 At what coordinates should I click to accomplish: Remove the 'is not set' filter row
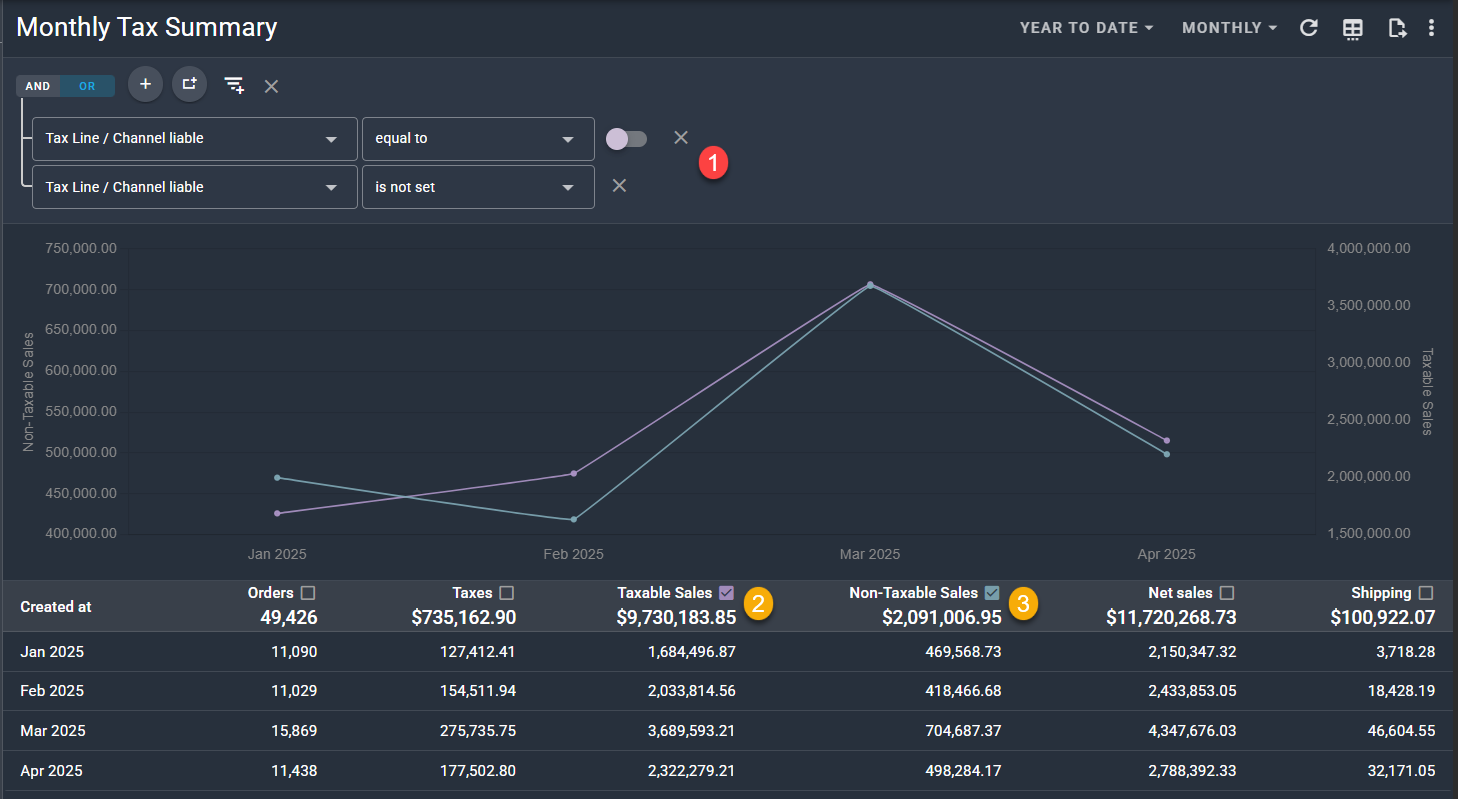pyautogui.click(x=619, y=186)
